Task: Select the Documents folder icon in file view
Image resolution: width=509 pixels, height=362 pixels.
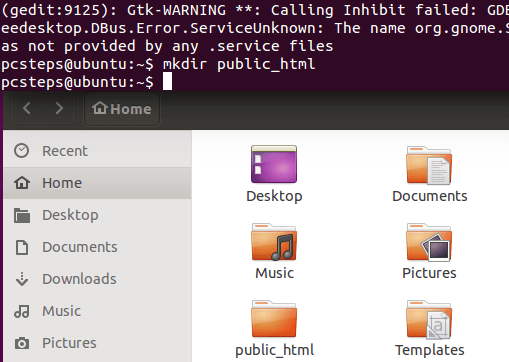Action: 429,165
